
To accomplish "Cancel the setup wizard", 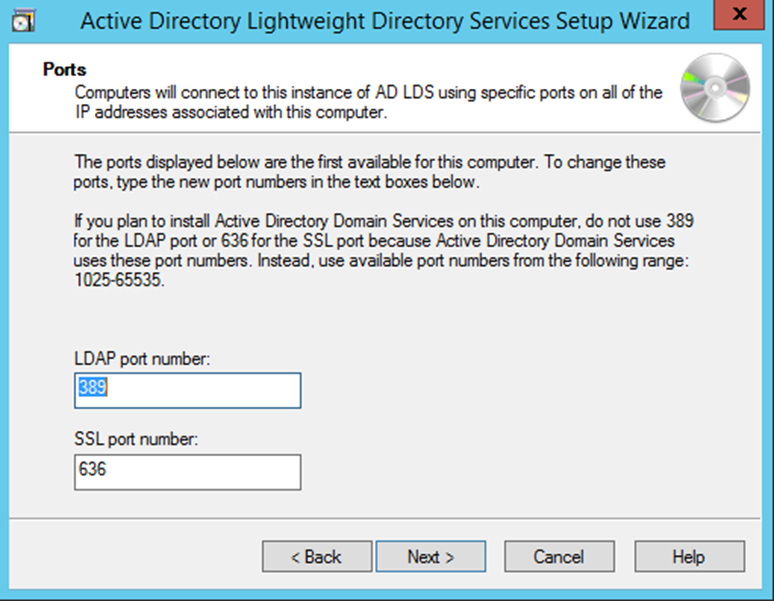I will (x=558, y=557).
